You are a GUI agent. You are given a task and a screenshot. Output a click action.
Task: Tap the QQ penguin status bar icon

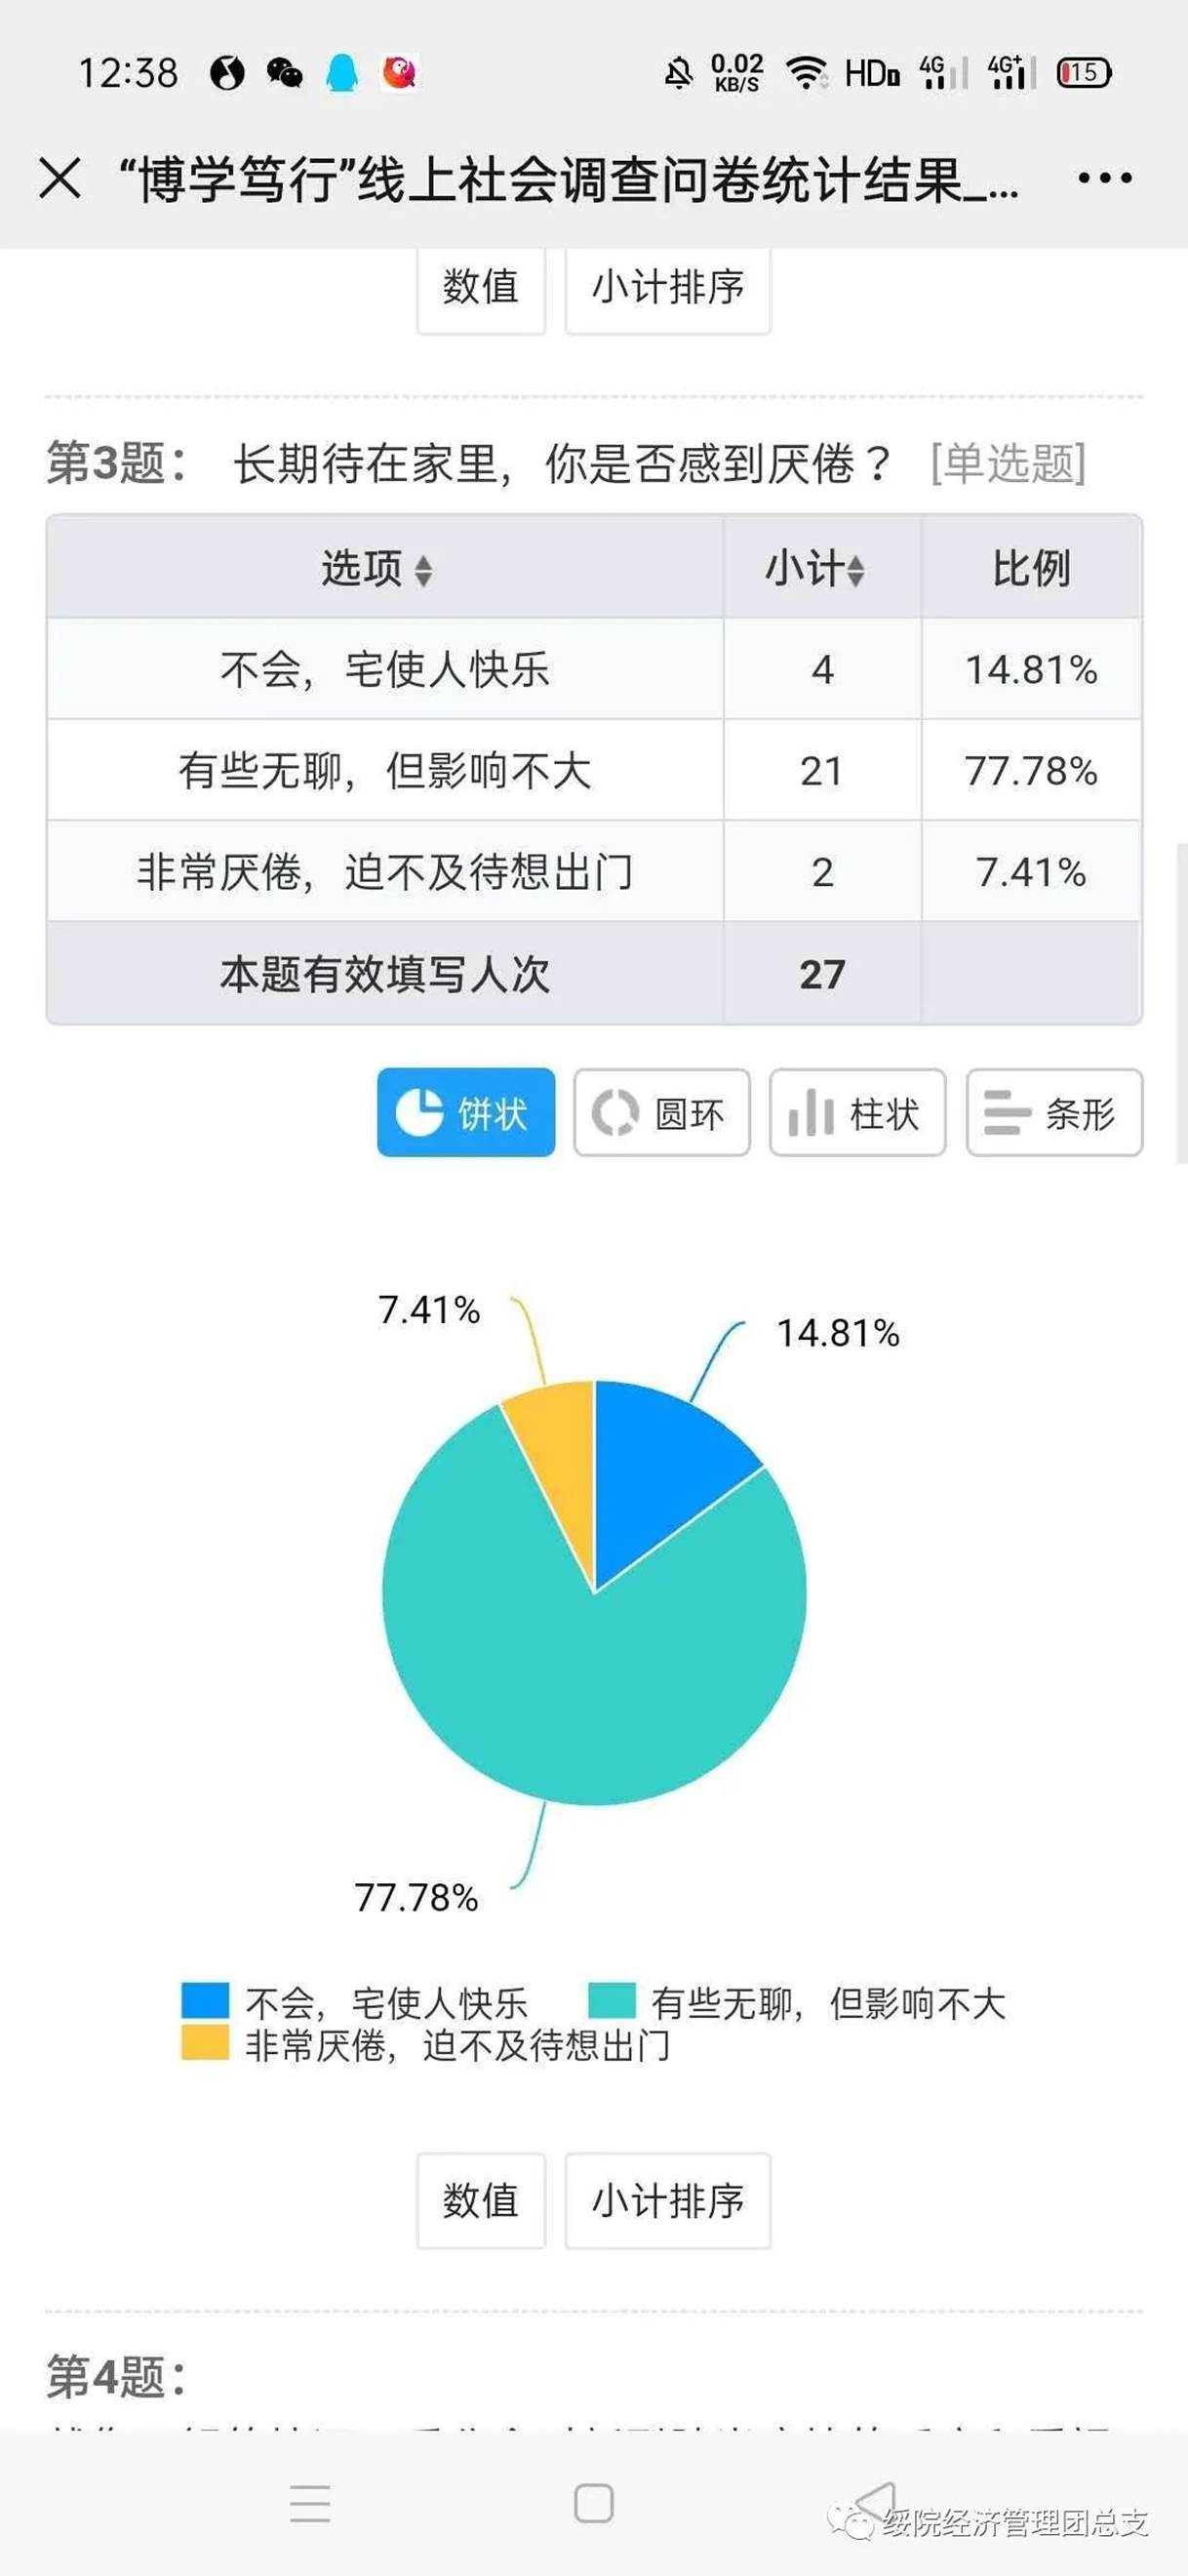point(342,73)
